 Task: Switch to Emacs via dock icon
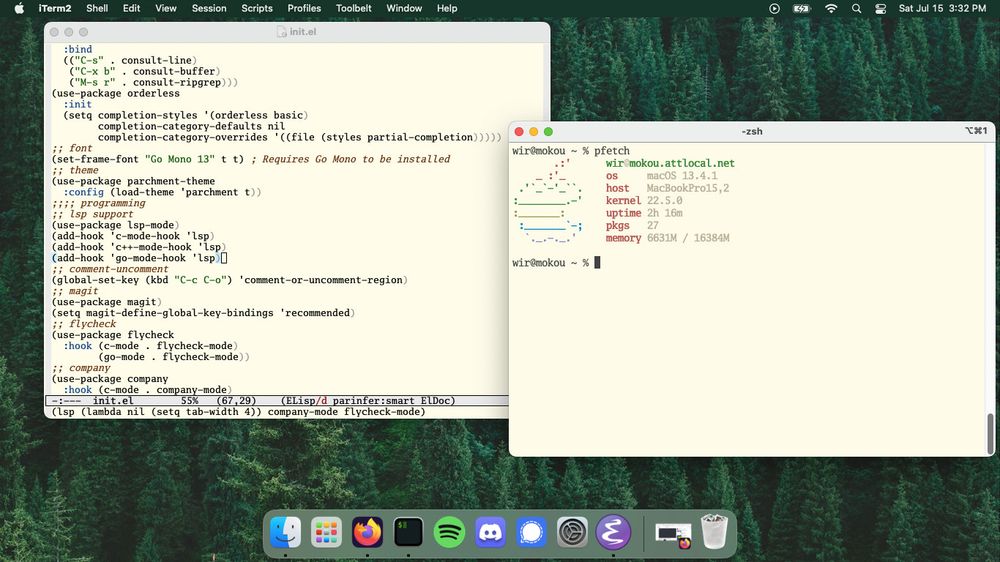tap(612, 532)
